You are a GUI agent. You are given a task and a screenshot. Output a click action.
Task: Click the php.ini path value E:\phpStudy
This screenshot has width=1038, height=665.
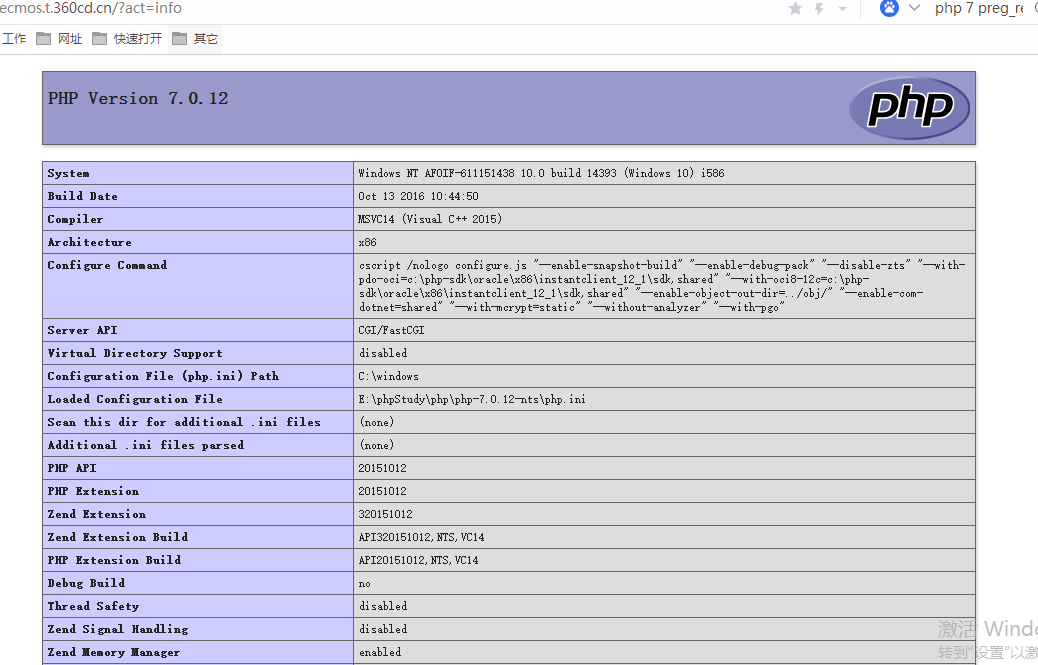pyautogui.click(x=472, y=399)
